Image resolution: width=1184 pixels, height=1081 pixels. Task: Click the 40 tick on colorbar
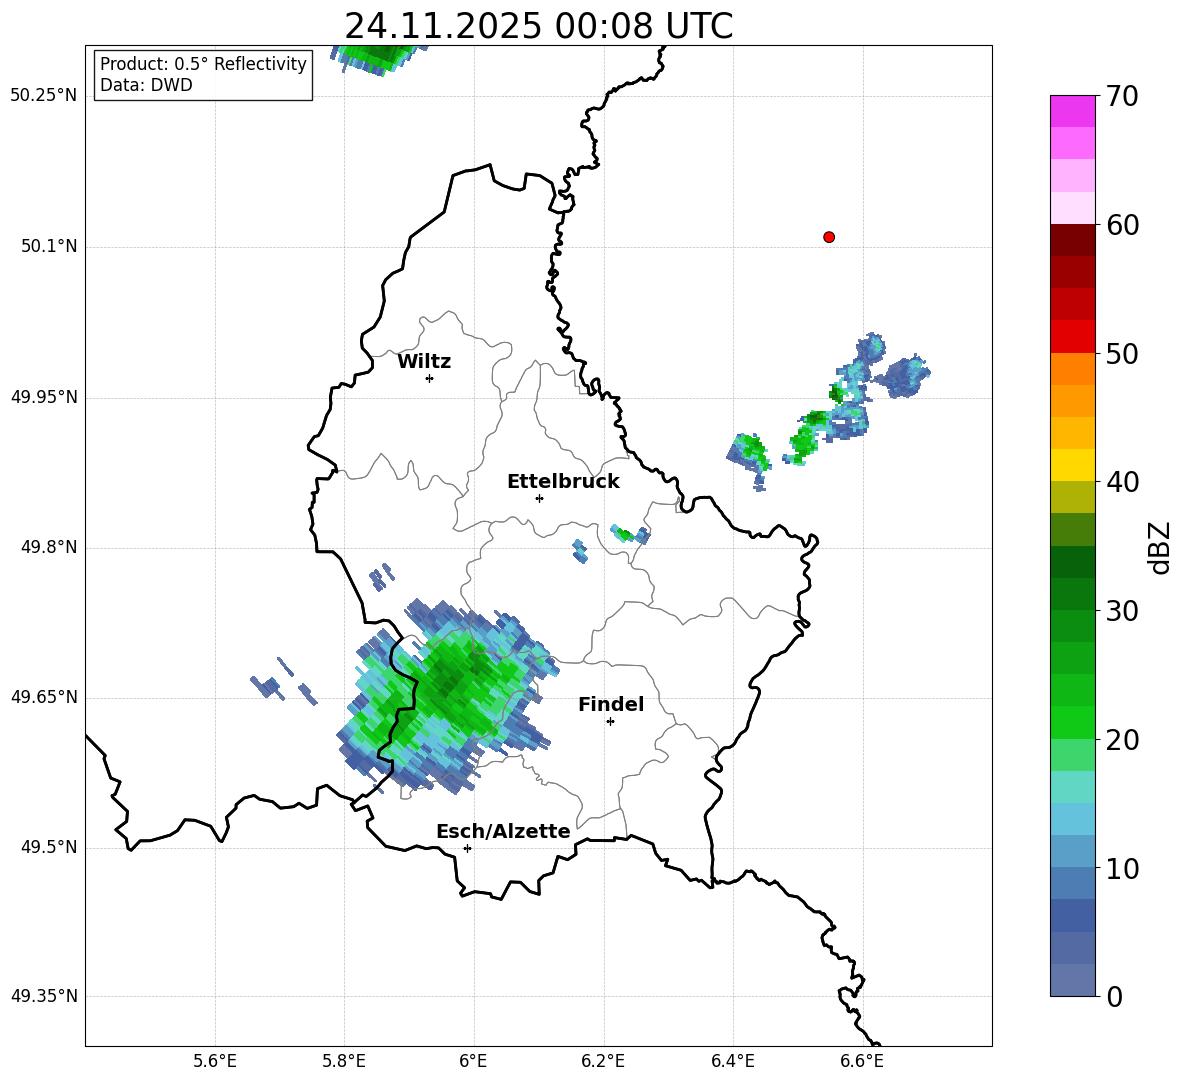click(x=1121, y=482)
